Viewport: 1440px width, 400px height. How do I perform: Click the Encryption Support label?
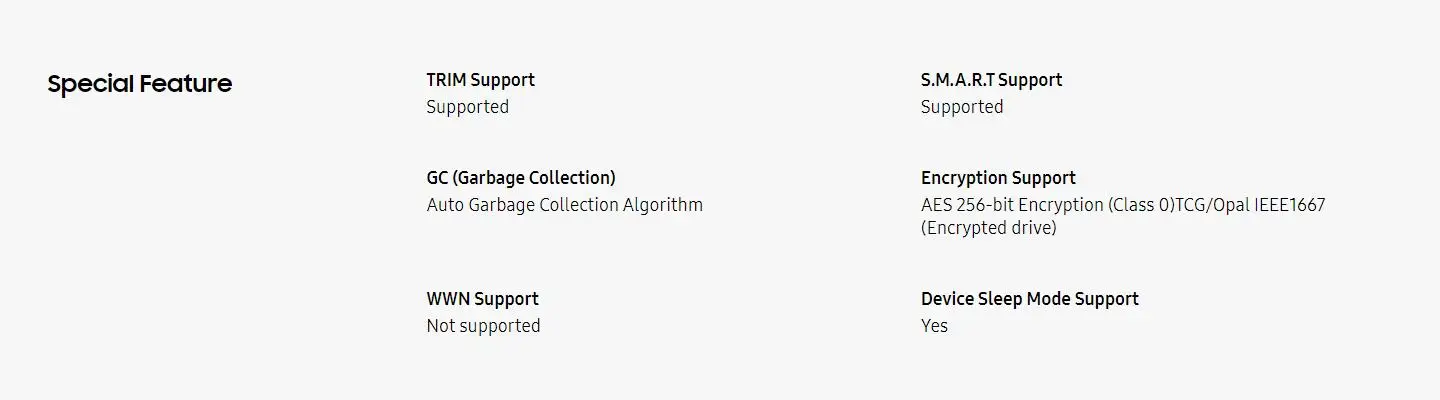click(998, 178)
